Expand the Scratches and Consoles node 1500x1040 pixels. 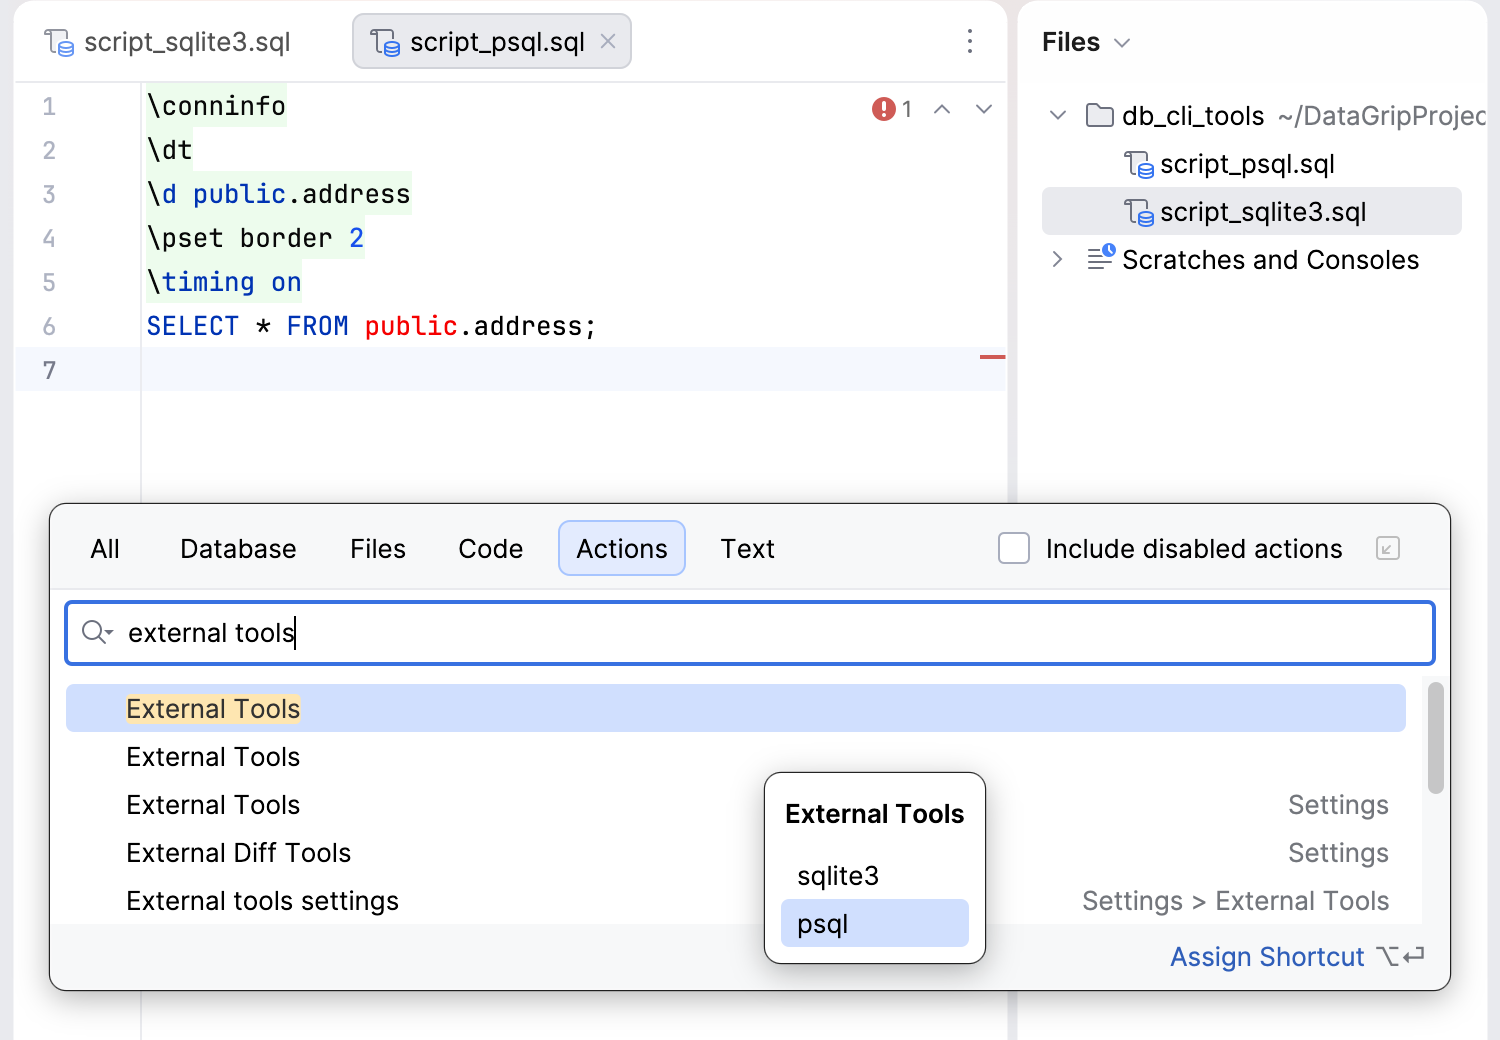pyautogui.click(x=1058, y=259)
